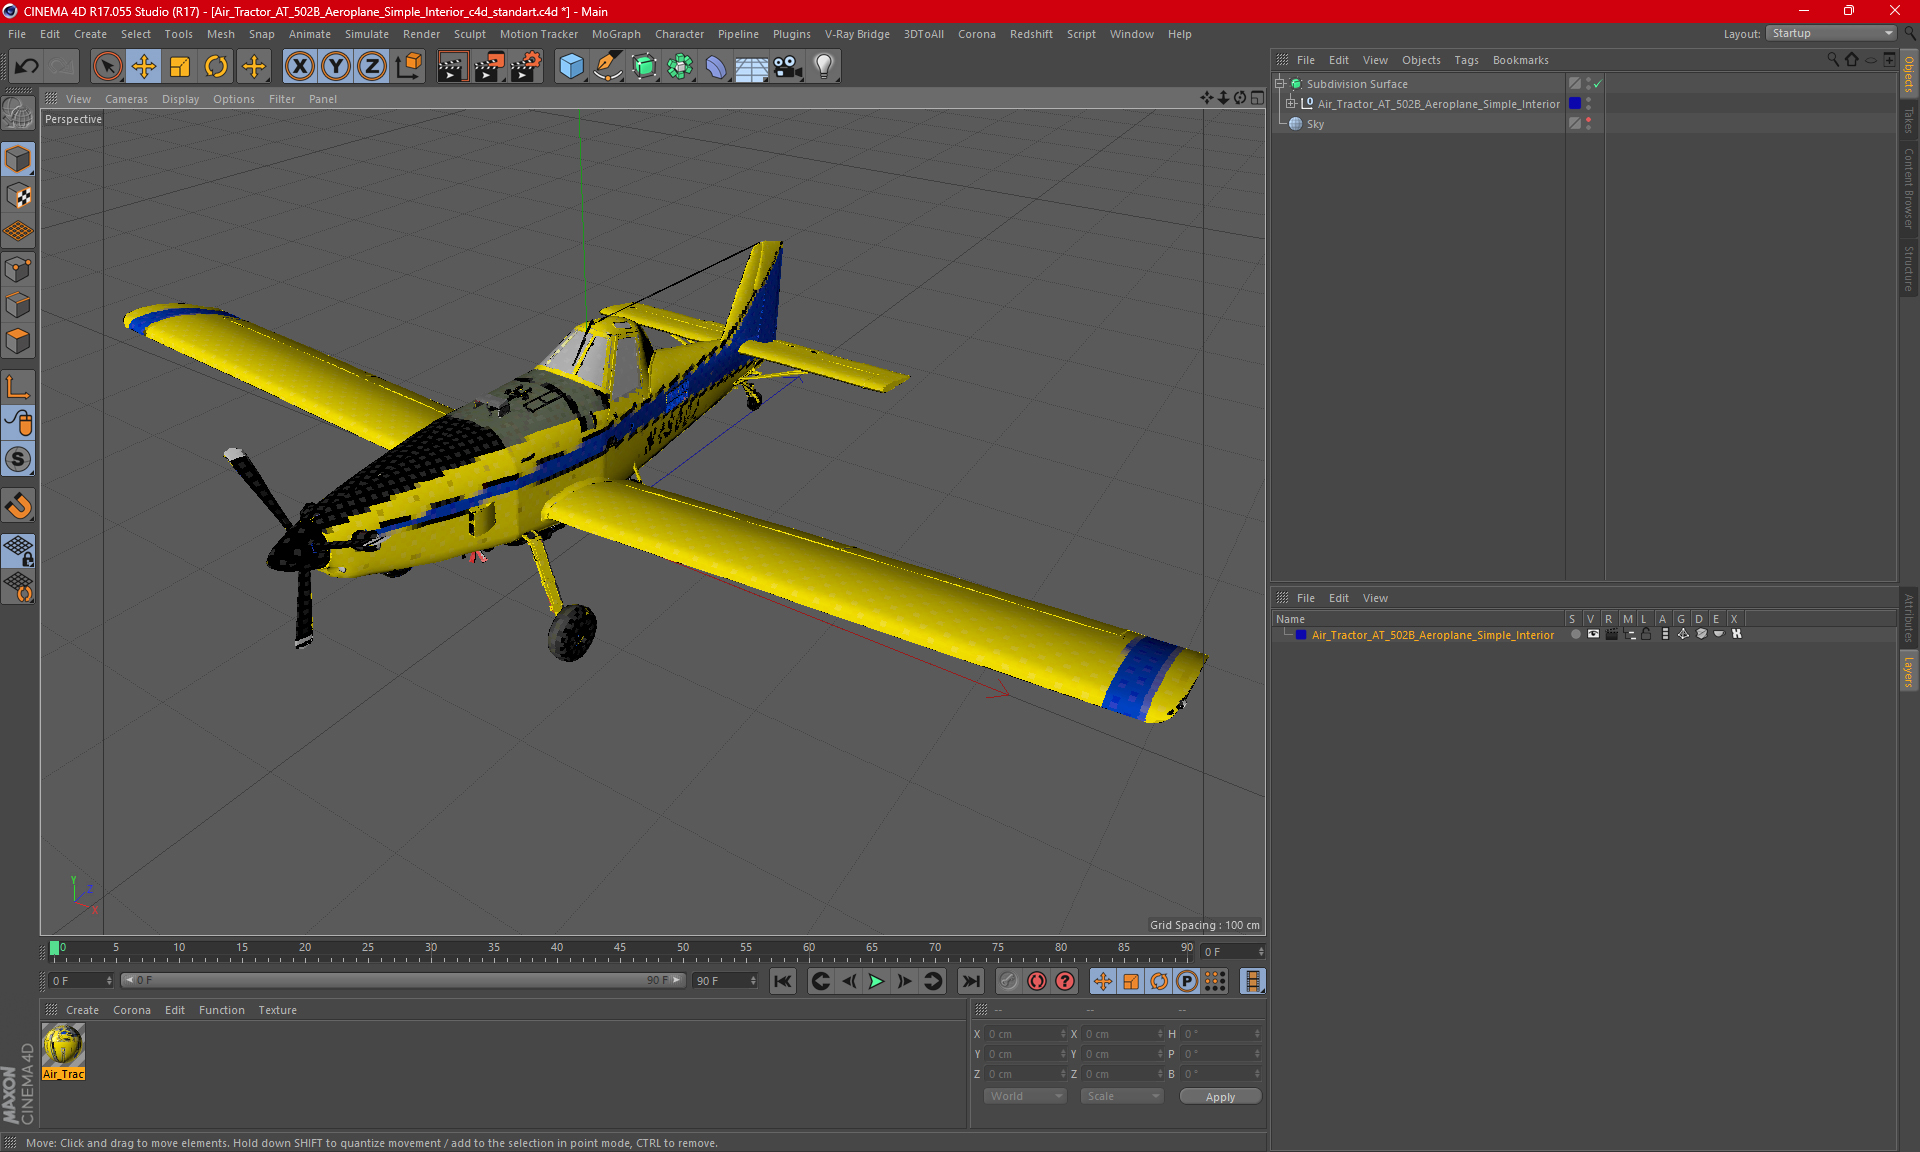Viewport: 1920px width, 1152px height.
Task: Switch to Polygons mode
Action: (x=18, y=341)
